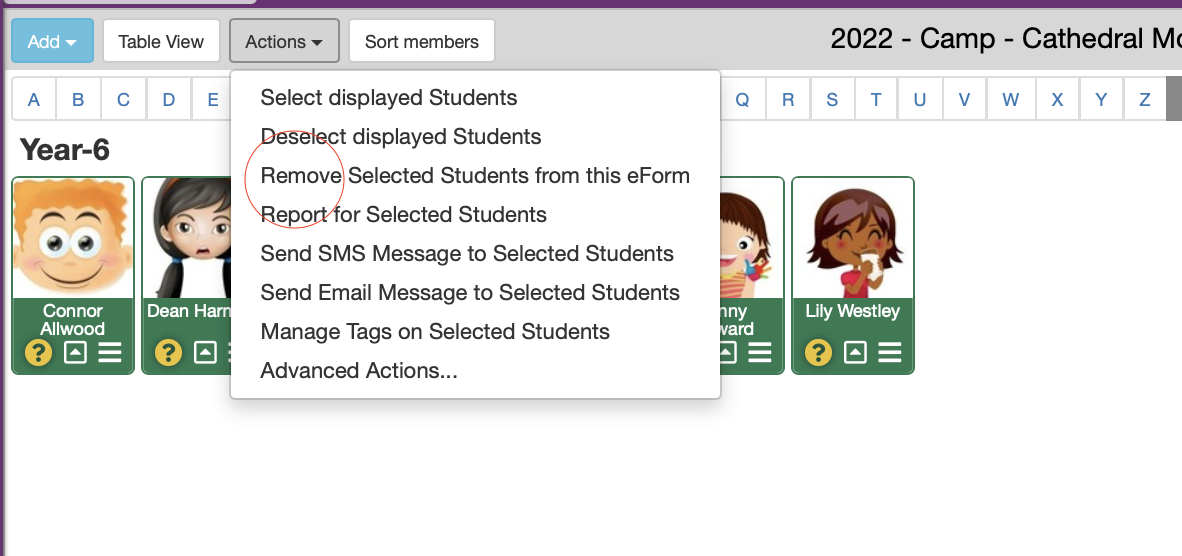The height and width of the screenshot is (556, 1182).
Task: Filter students by letter W
Action: (x=1010, y=100)
